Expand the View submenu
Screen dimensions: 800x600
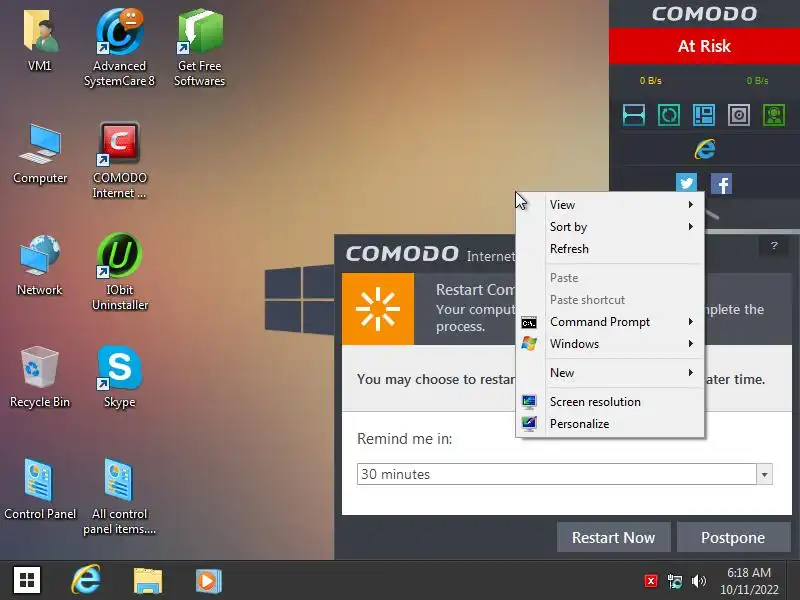610,205
